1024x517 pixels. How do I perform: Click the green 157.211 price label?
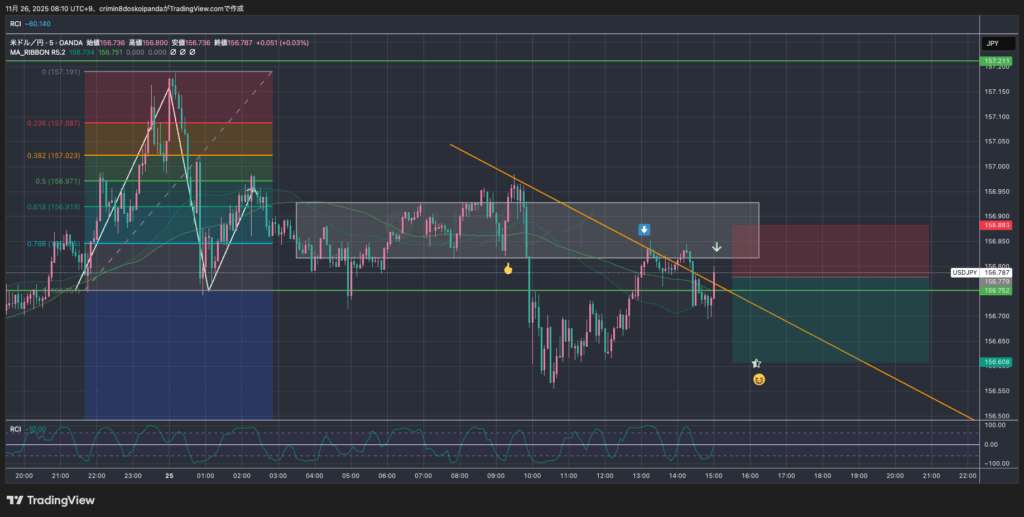point(997,61)
